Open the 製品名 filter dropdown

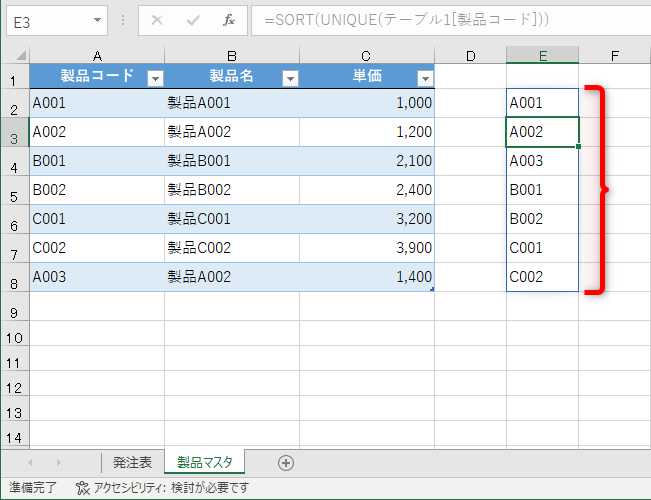(290, 78)
